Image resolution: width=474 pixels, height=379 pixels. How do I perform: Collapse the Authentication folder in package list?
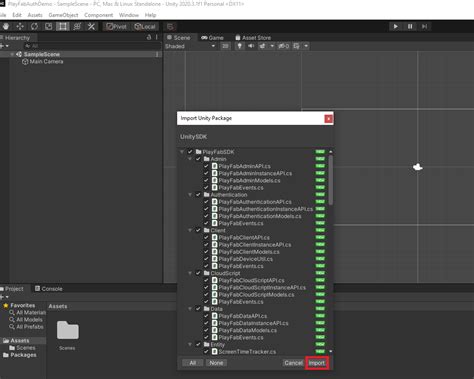coord(190,195)
